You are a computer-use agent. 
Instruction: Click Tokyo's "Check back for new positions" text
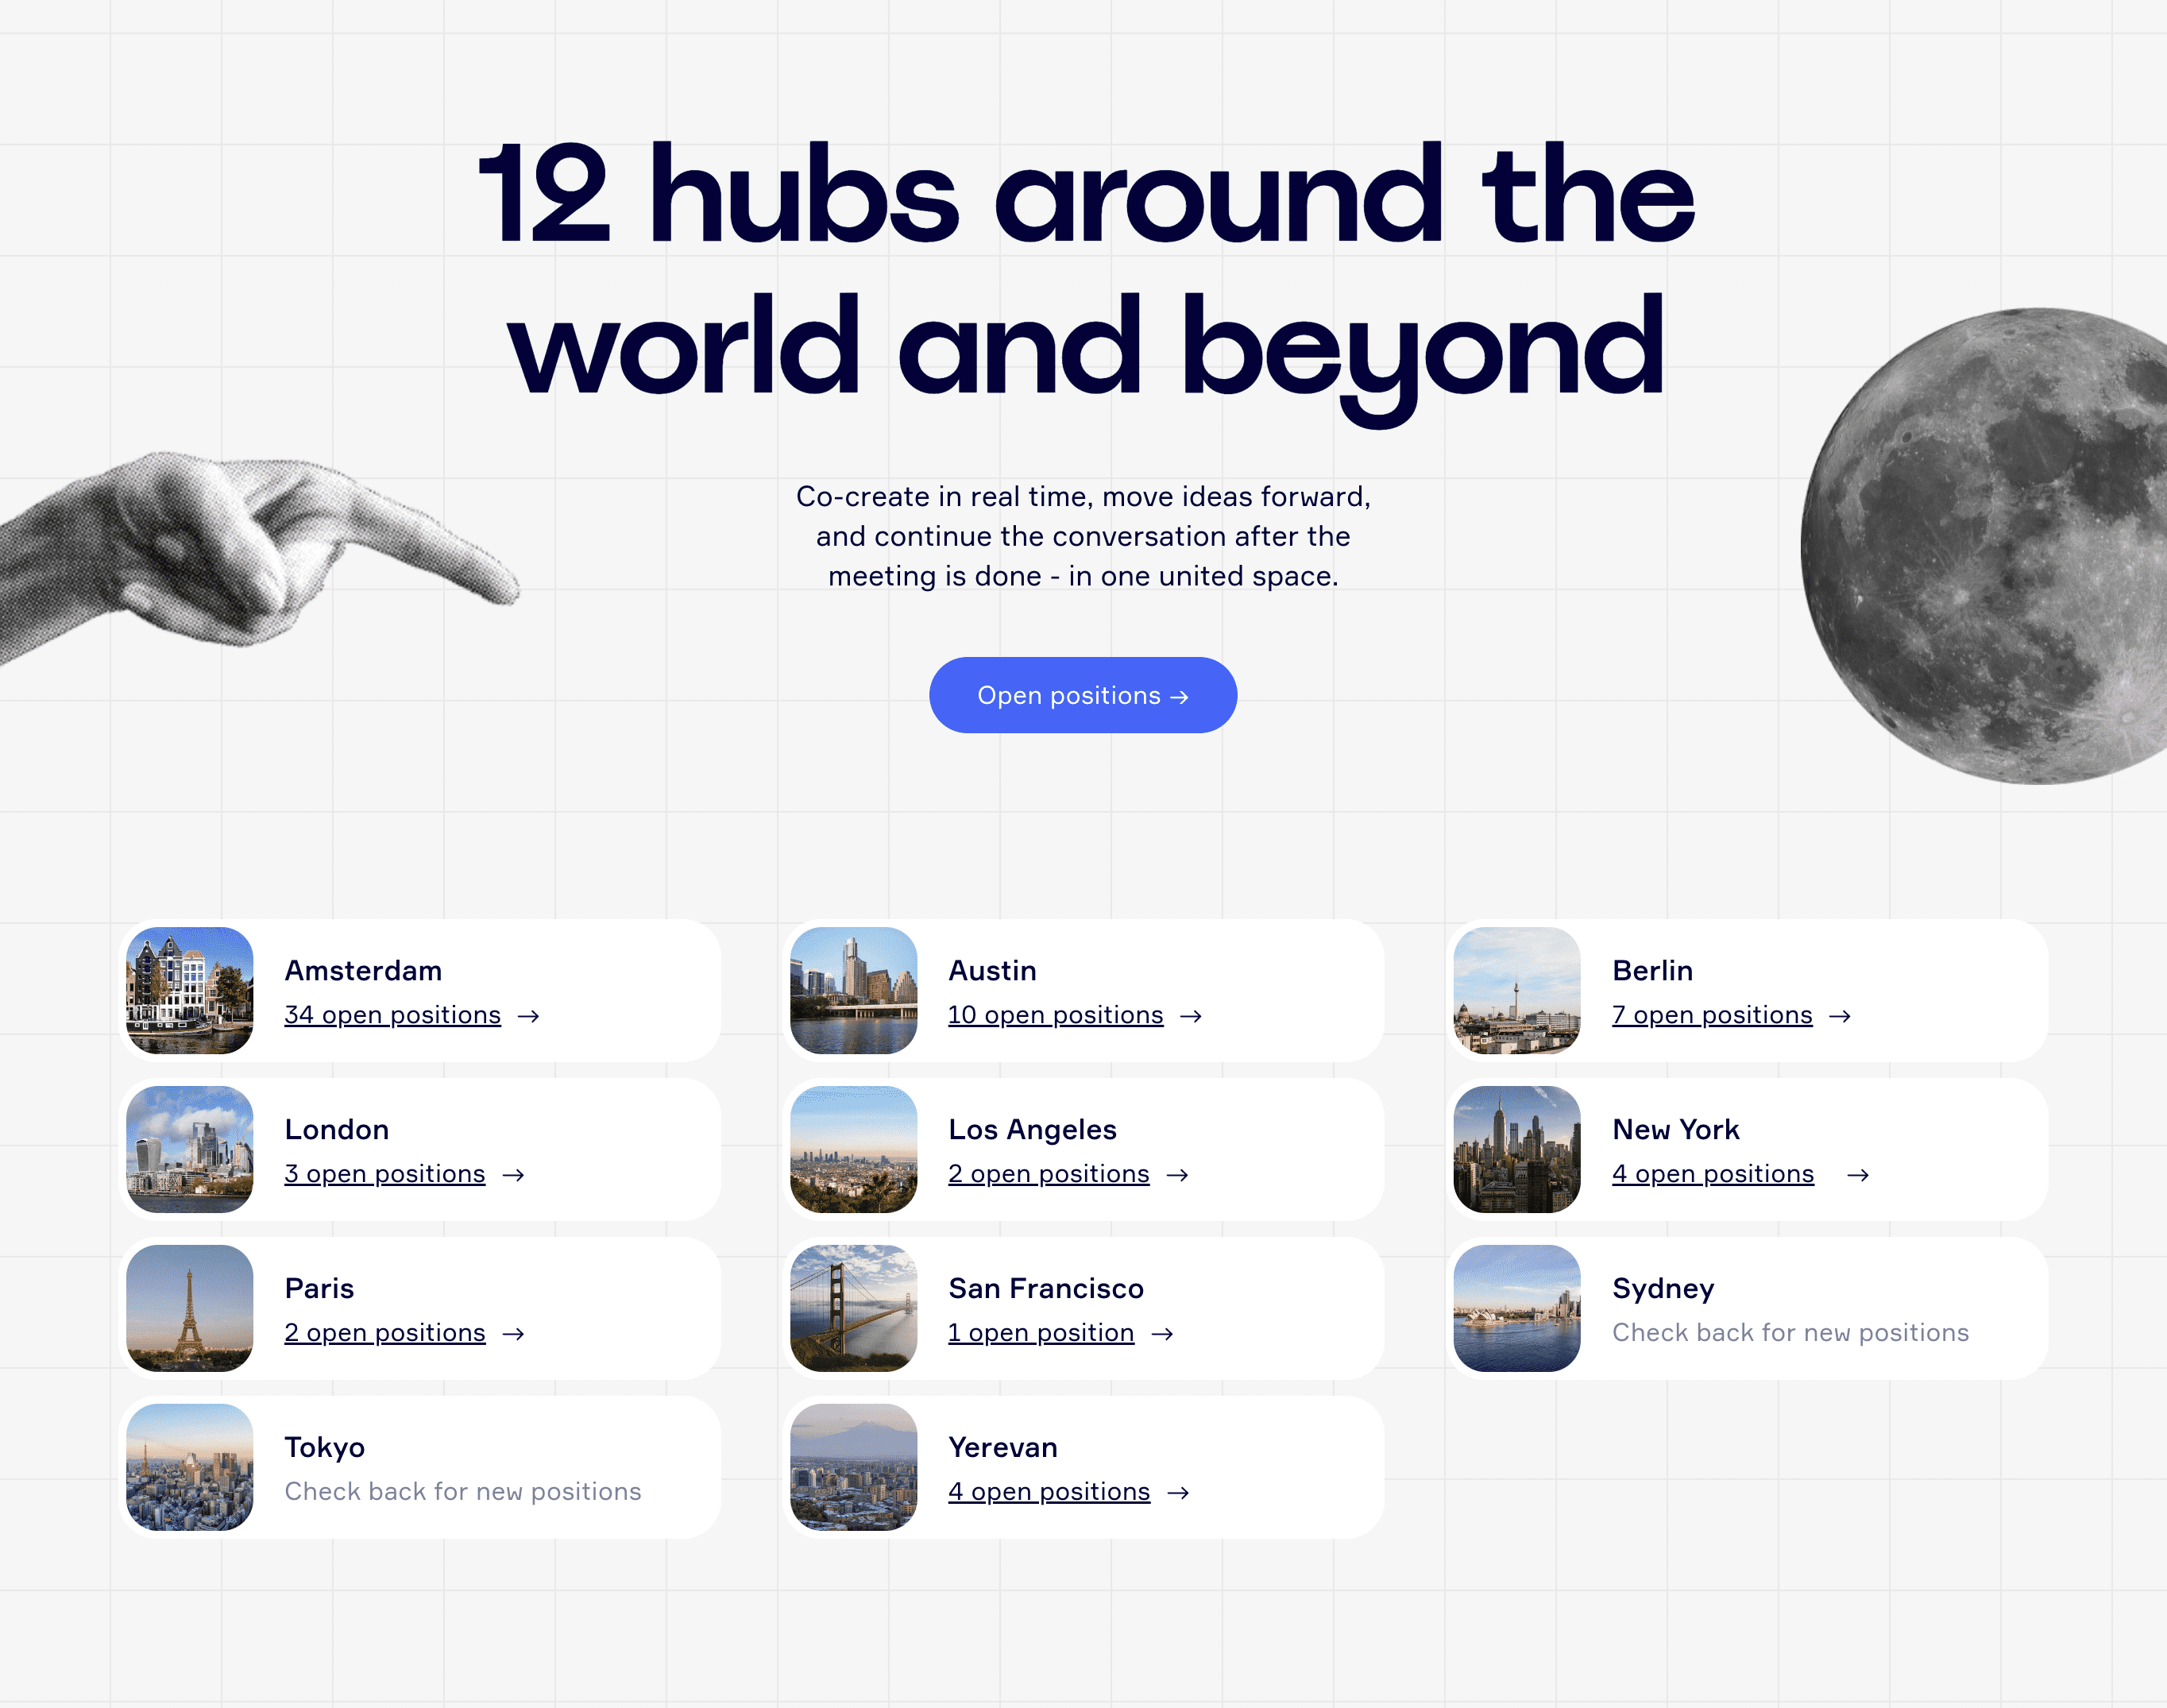click(x=463, y=1492)
